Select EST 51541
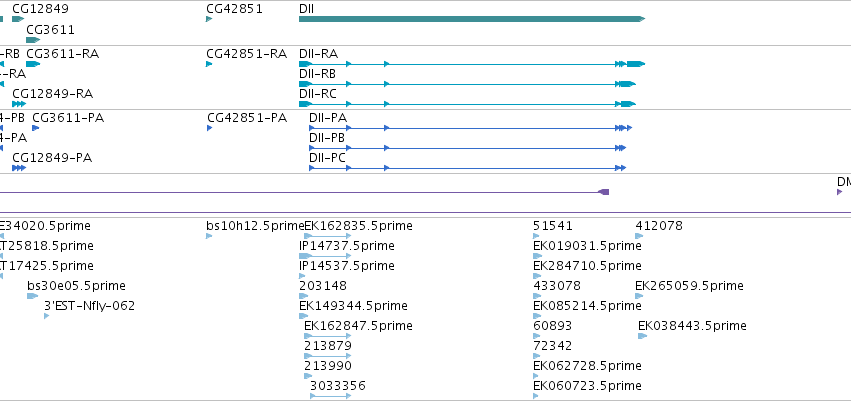851x401 pixels. (x=536, y=236)
